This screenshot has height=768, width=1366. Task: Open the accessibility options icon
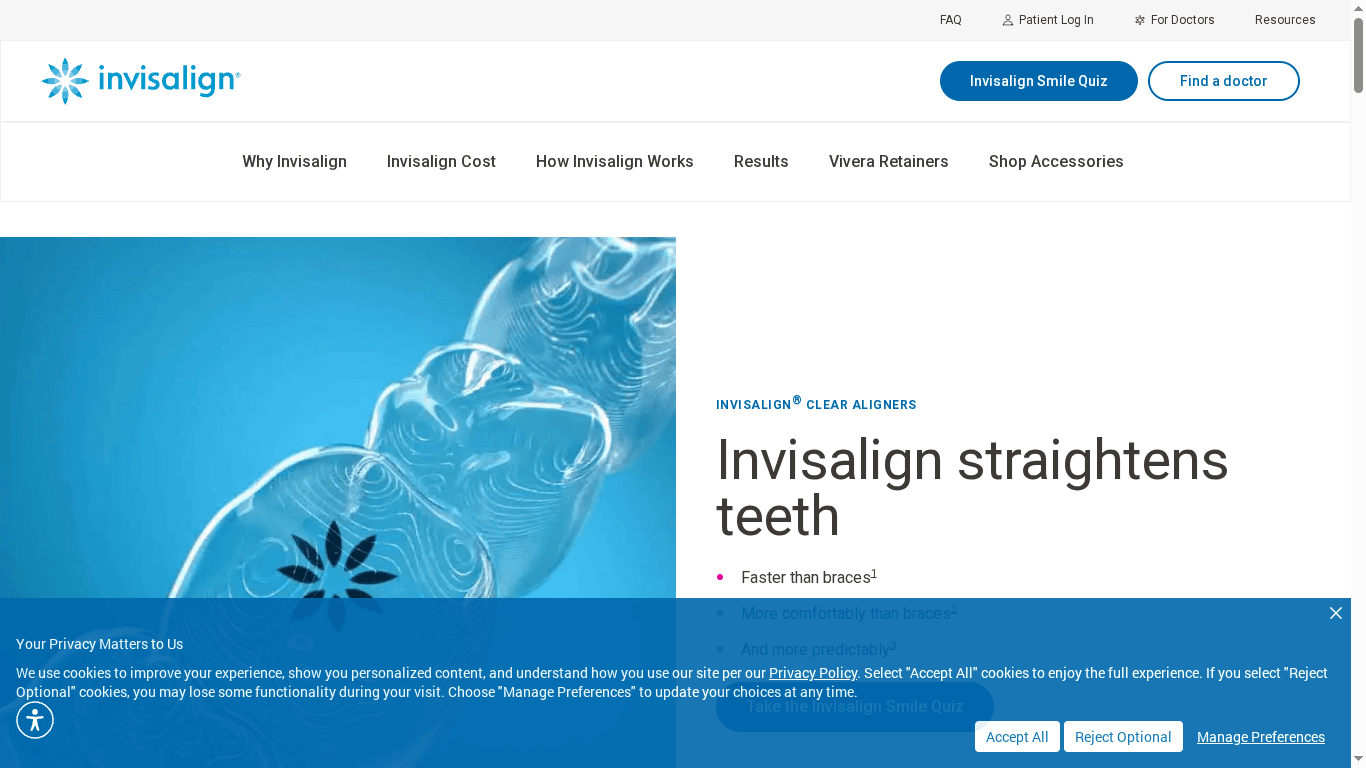point(35,720)
